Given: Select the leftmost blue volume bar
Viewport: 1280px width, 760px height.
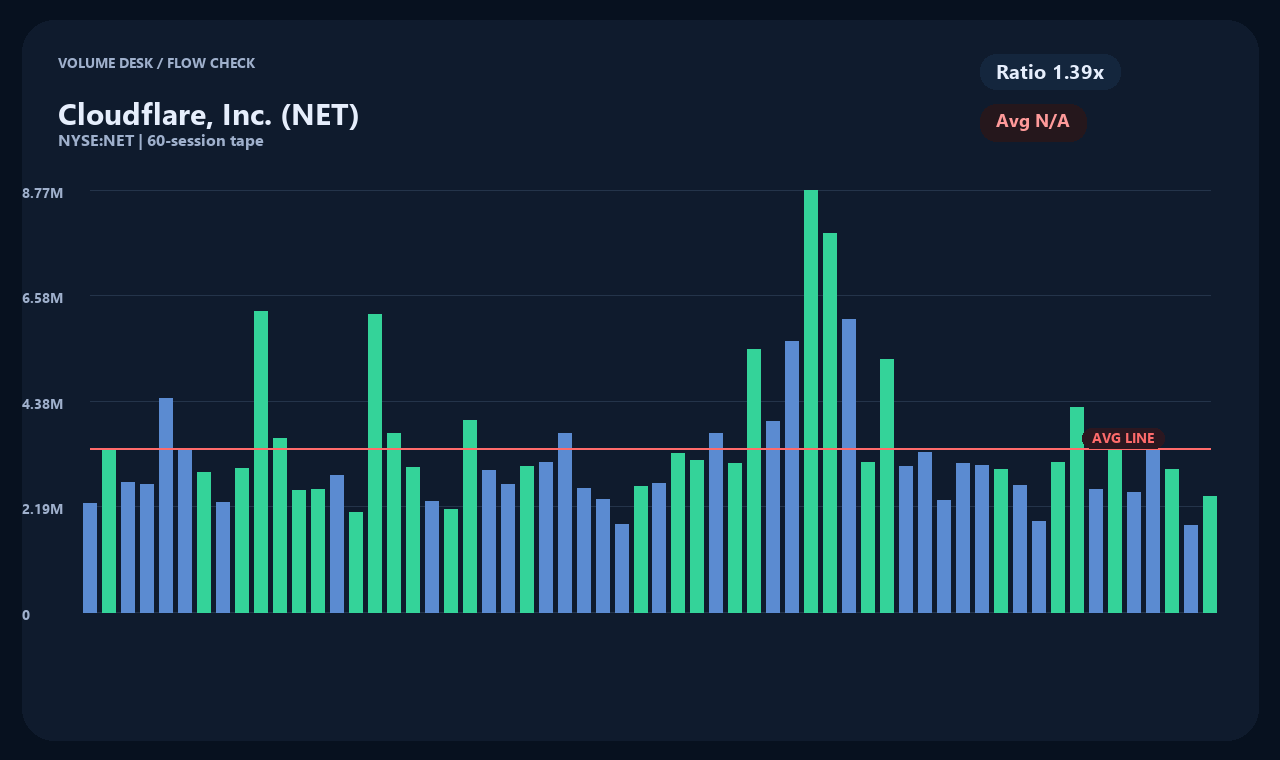Looking at the screenshot, I should pyautogui.click(x=90, y=558).
